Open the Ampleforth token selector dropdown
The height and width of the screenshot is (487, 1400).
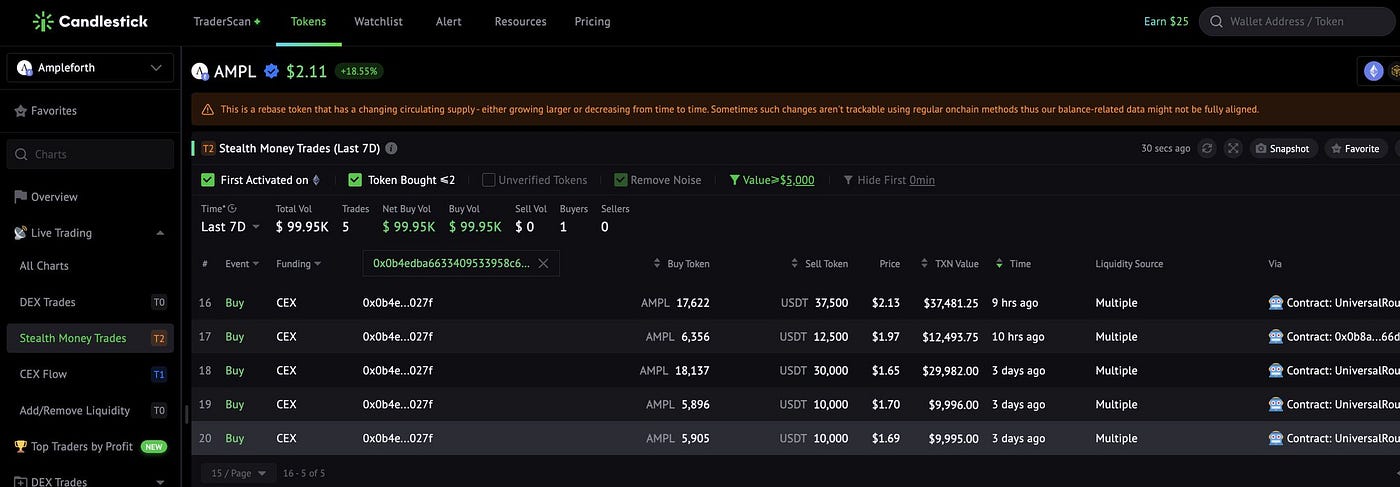(90, 68)
